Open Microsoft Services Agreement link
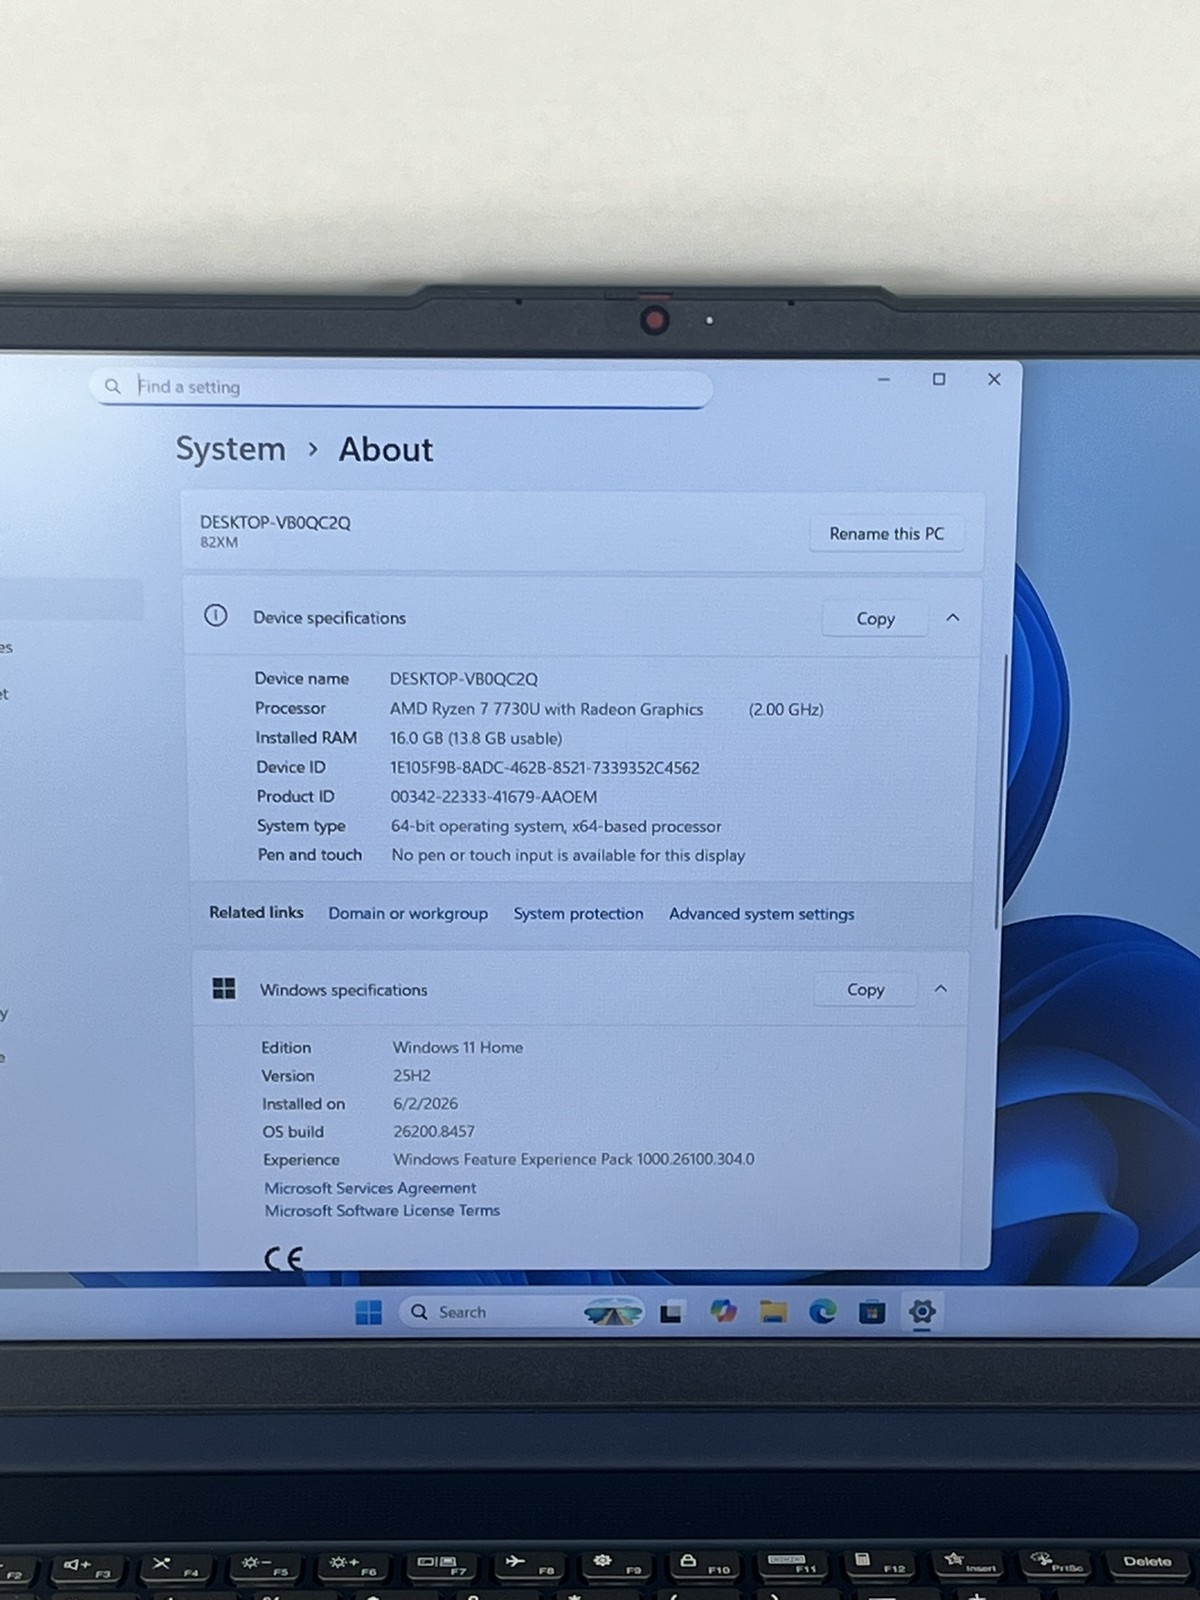Screen dimensions: 1200x1600 pos(370,1188)
